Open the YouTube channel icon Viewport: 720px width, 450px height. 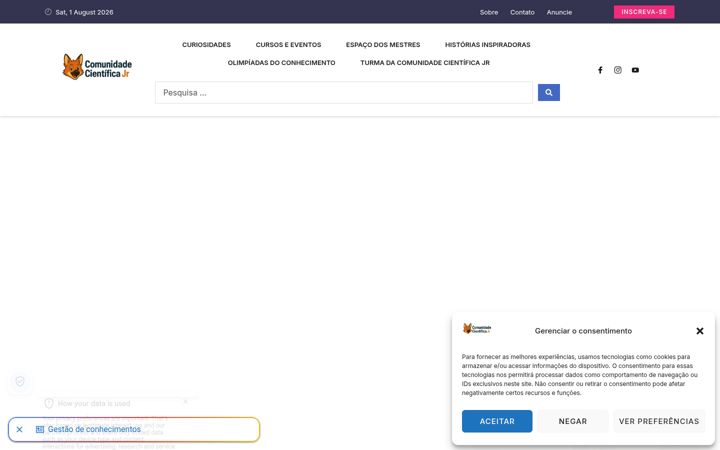[x=635, y=70]
